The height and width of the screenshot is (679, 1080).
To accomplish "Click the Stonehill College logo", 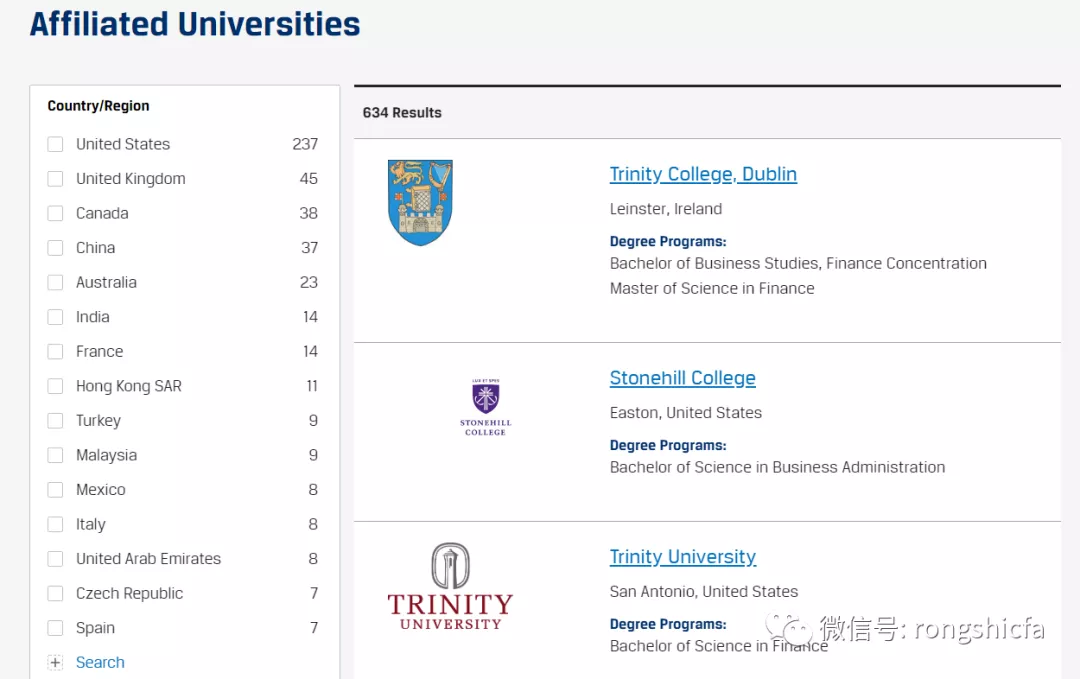I will point(486,407).
